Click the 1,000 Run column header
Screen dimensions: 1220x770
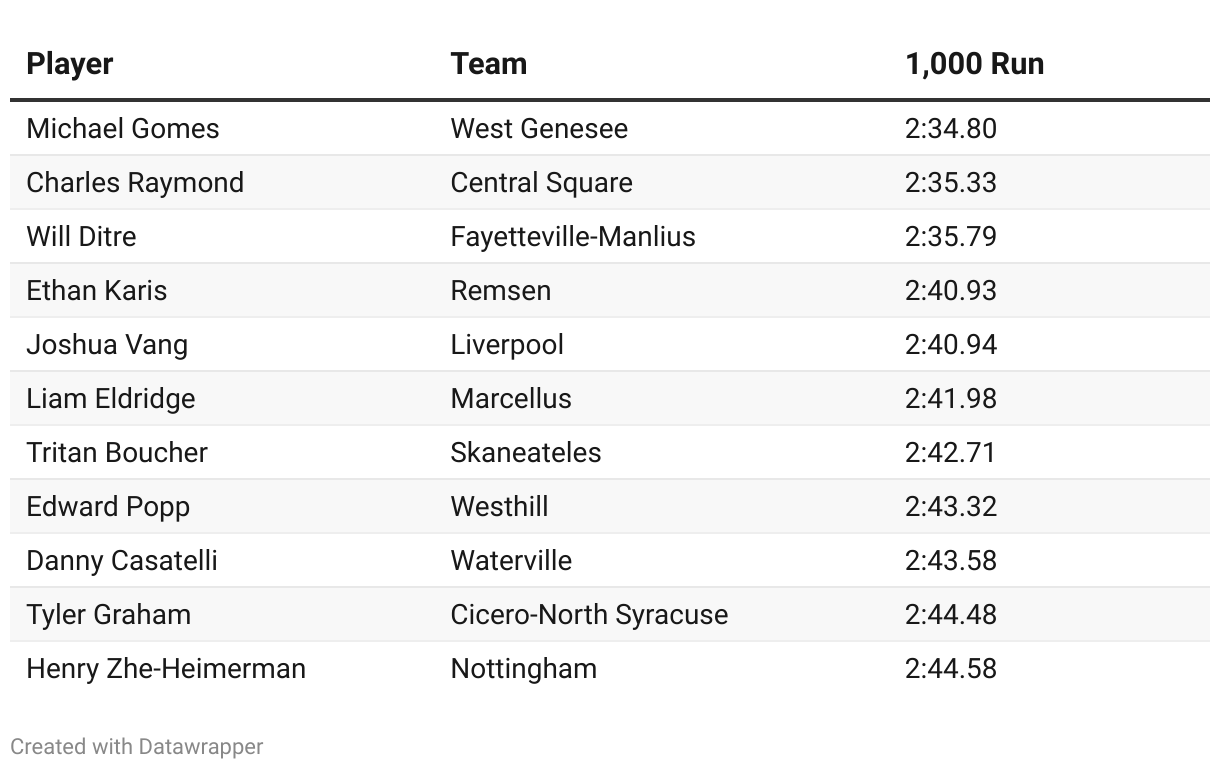point(974,64)
